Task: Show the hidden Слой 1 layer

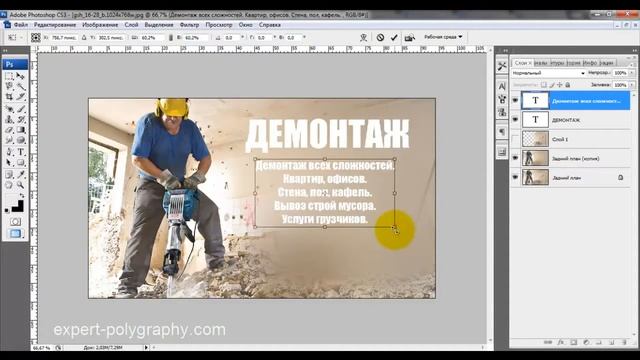Action: click(515, 139)
